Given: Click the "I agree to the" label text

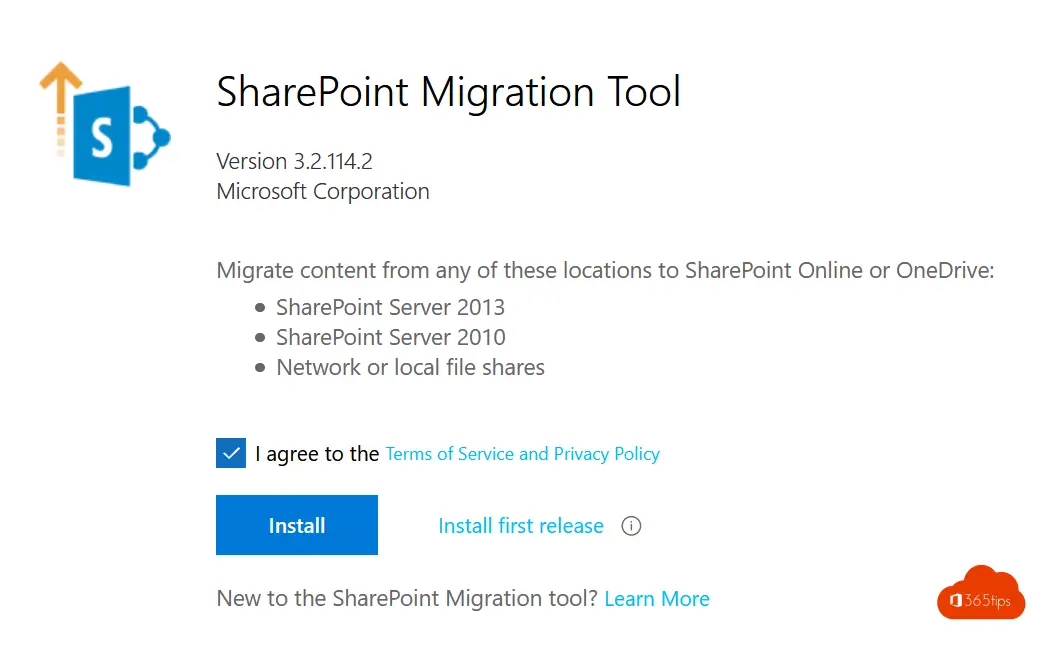Looking at the screenshot, I should [x=317, y=454].
